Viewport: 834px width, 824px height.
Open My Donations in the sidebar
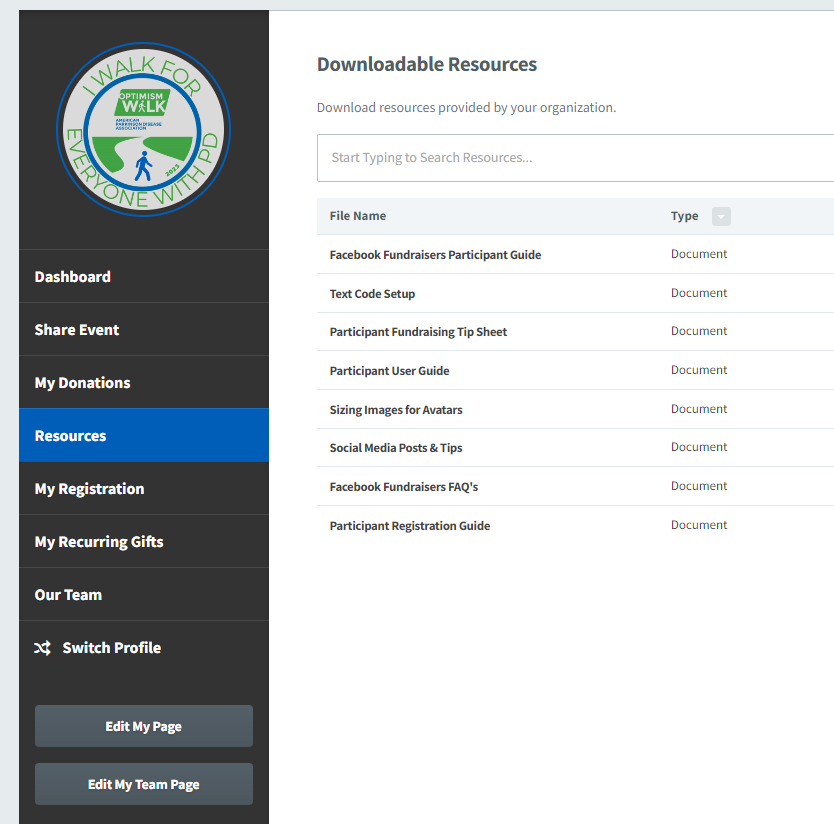(x=144, y=382)
